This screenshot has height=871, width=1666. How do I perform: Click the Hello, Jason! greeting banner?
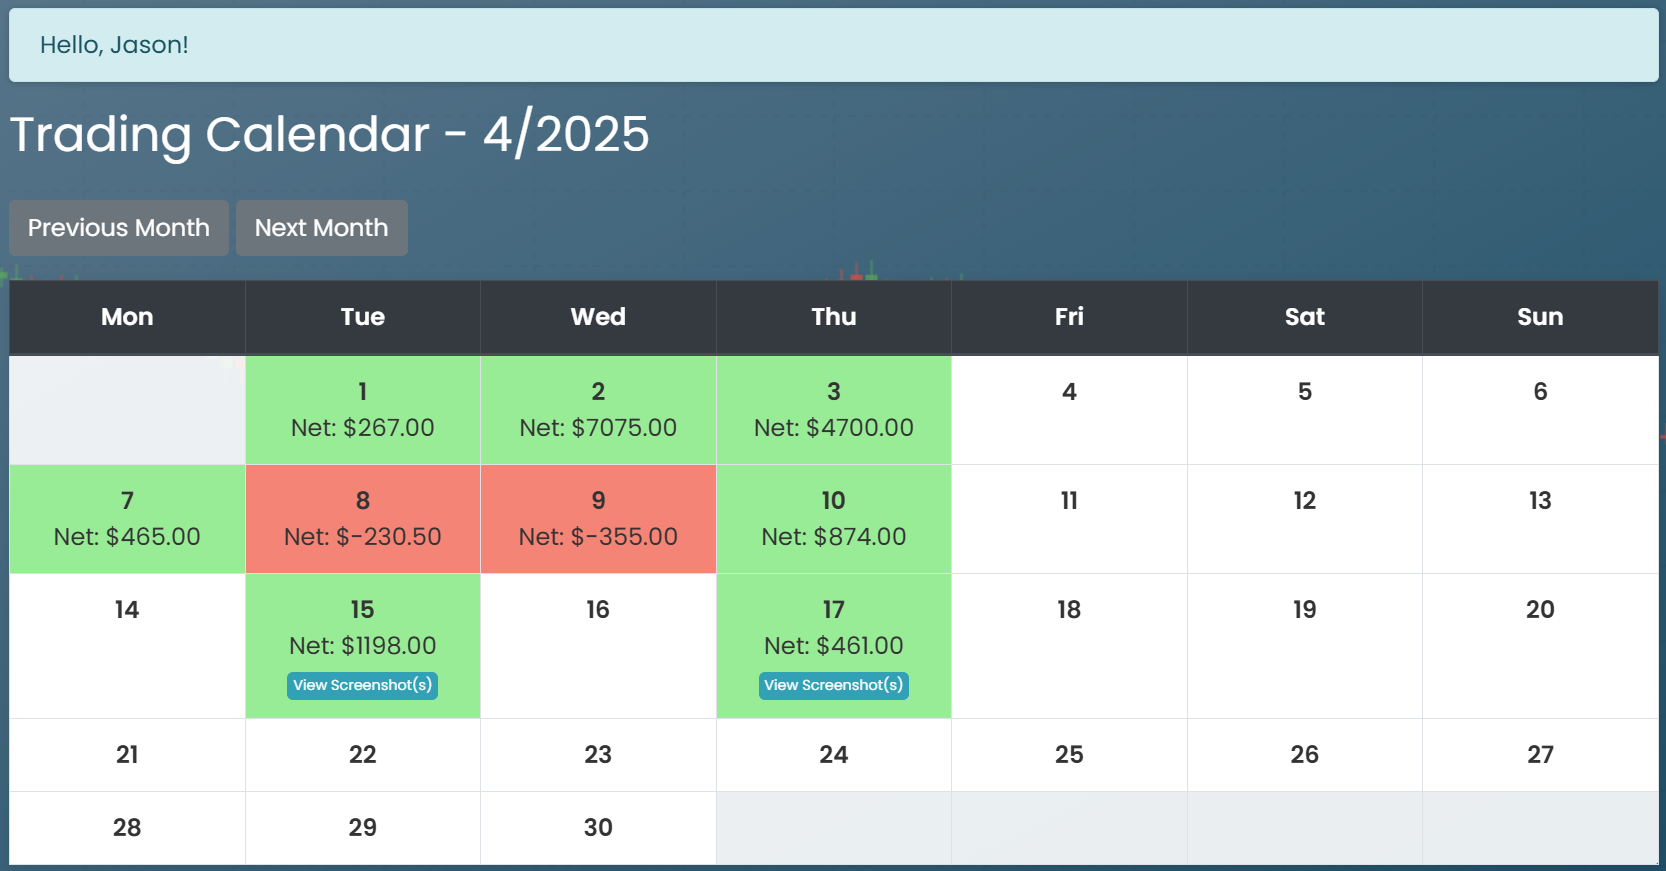click(833, 45)
